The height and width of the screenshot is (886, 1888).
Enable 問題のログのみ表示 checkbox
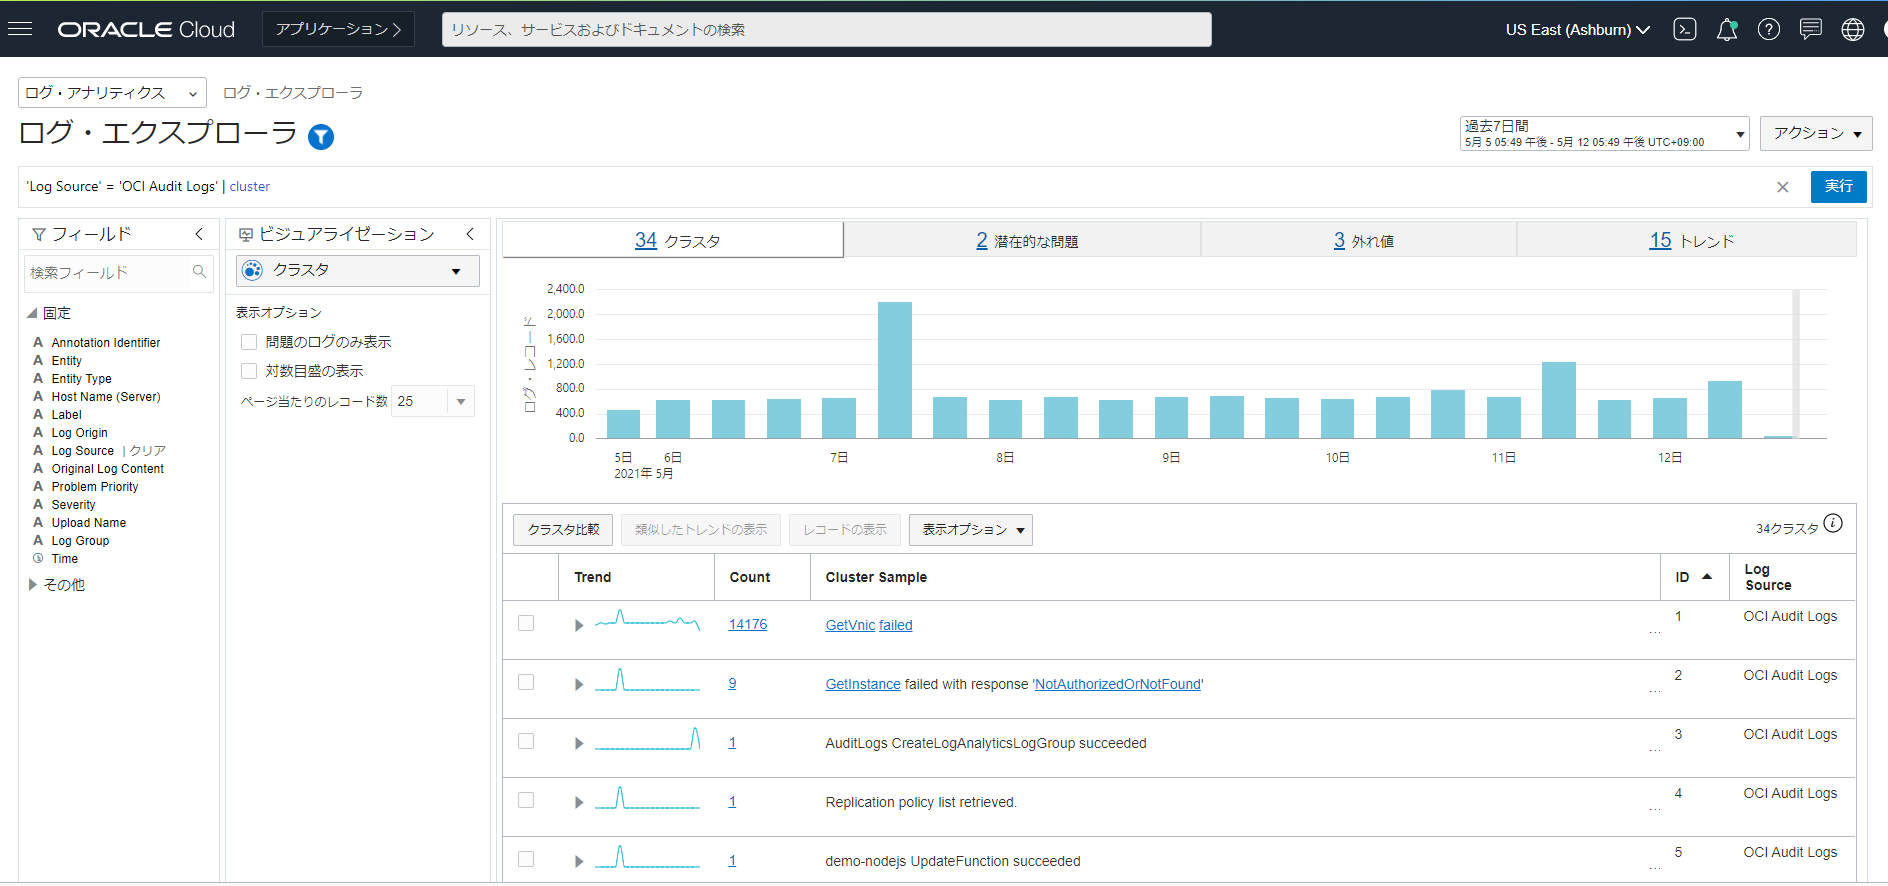(250, 342)
